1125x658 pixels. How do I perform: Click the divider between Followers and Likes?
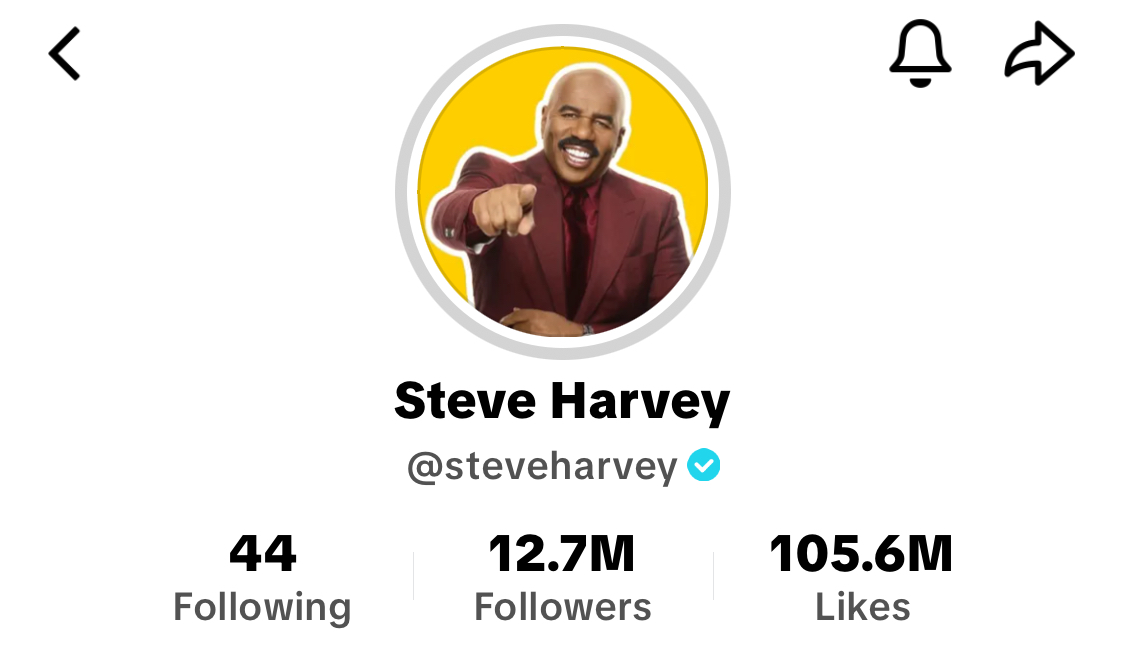click(713, 575)
